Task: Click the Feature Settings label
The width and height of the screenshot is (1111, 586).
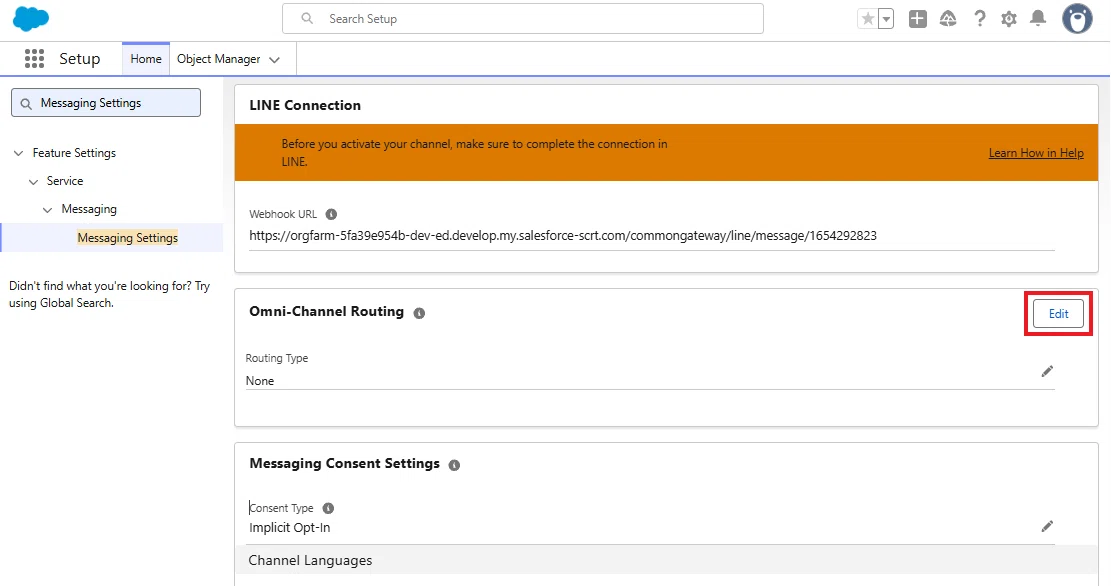Action: coord(74,153)
